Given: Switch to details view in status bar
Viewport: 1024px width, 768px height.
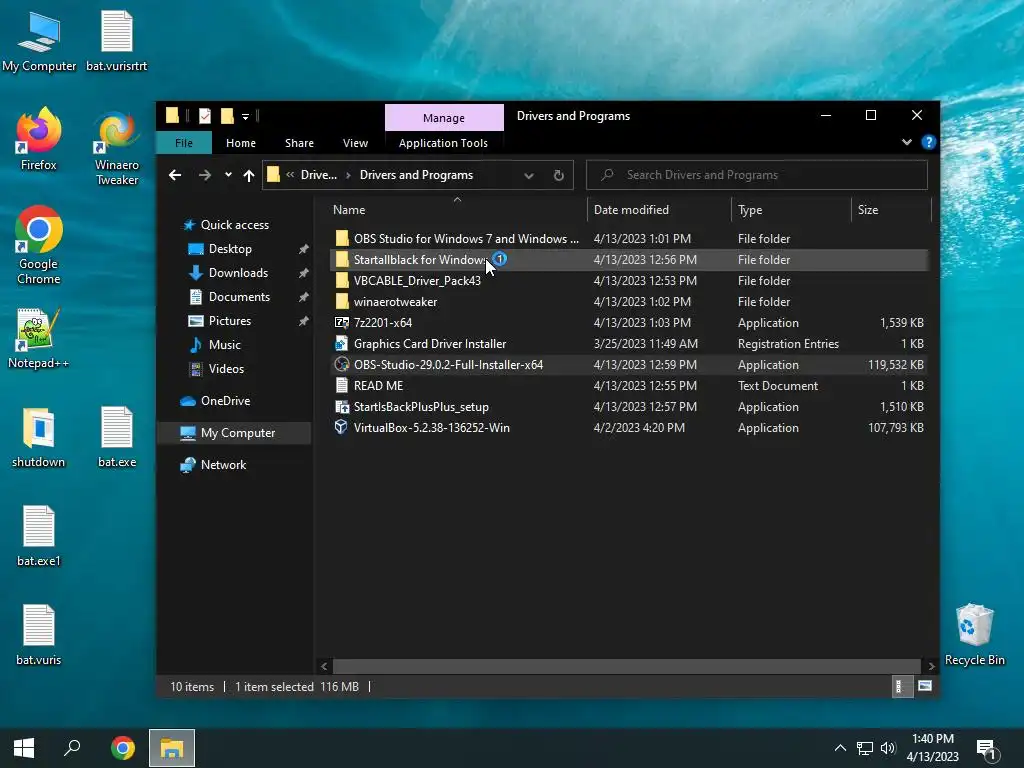Looking at the screenshot, I should pos(902,686).
